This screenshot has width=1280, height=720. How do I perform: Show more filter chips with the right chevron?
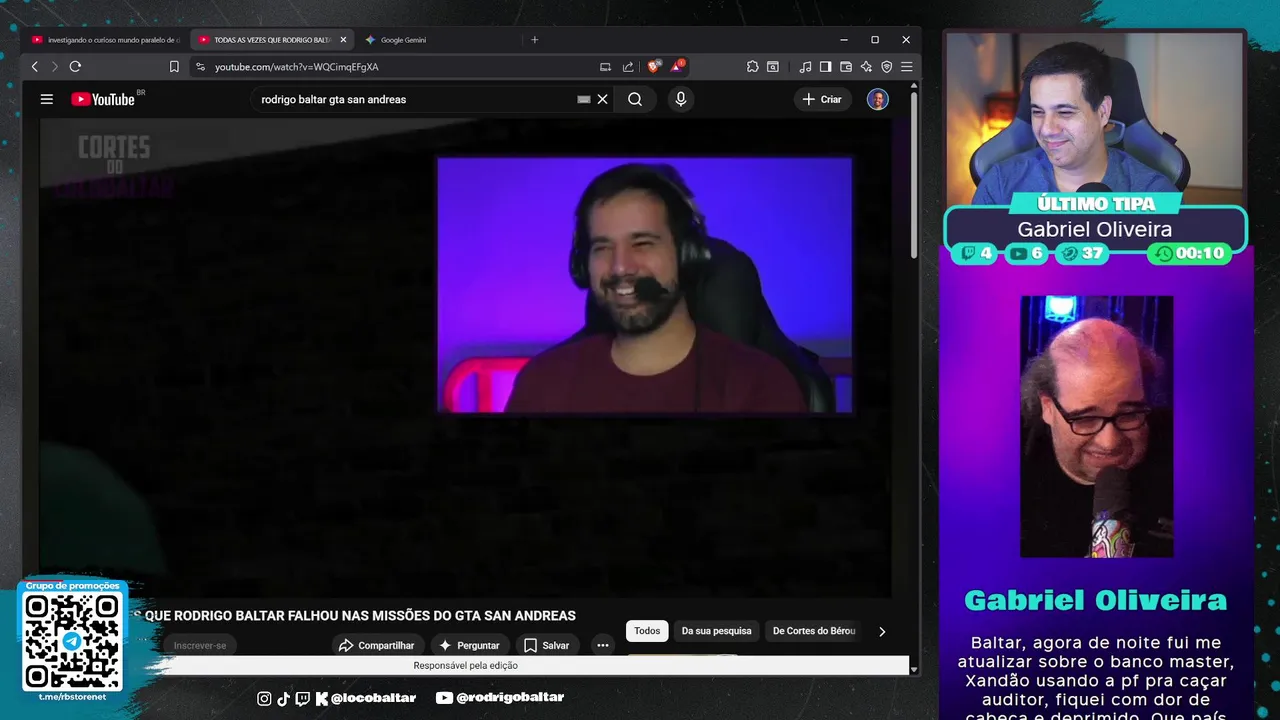(882, 631)
